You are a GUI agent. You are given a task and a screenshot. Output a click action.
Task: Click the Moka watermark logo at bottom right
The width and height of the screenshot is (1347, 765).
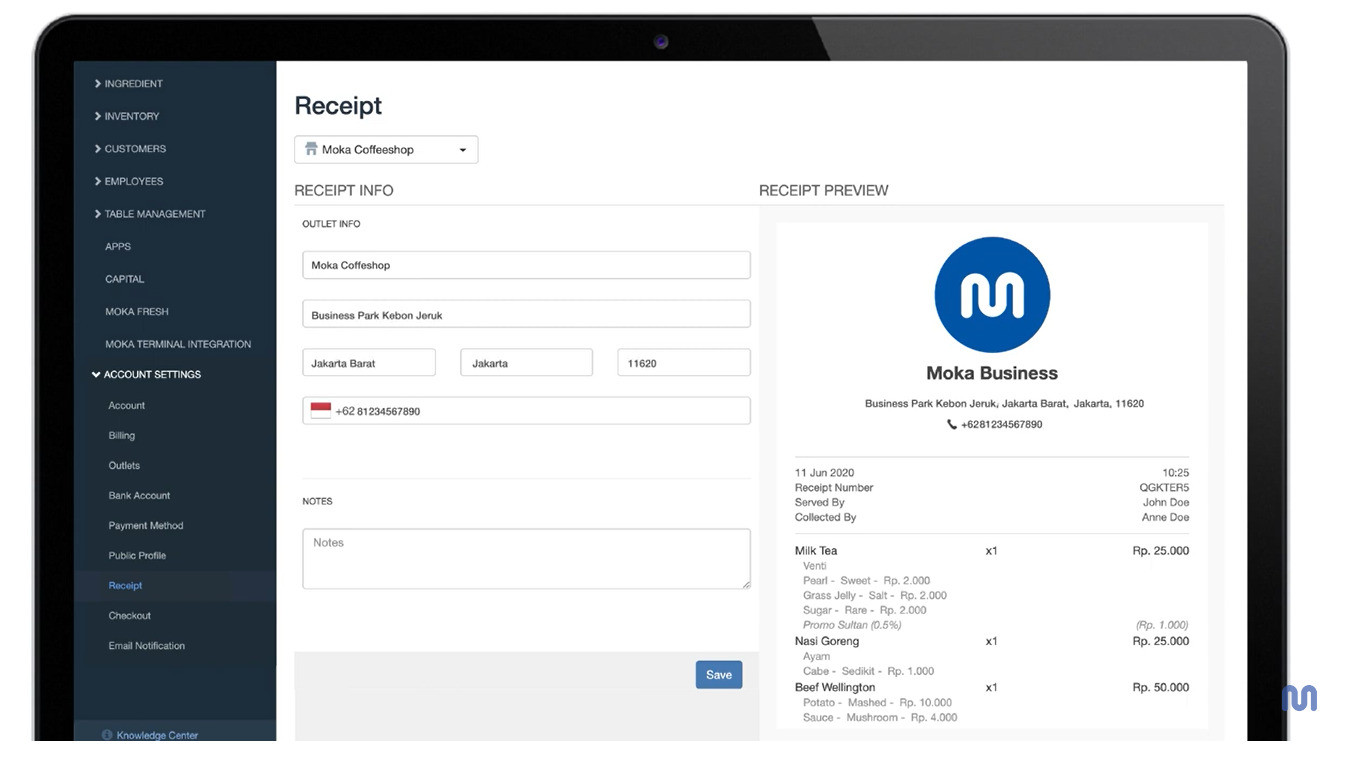[x=1299, y=698]
